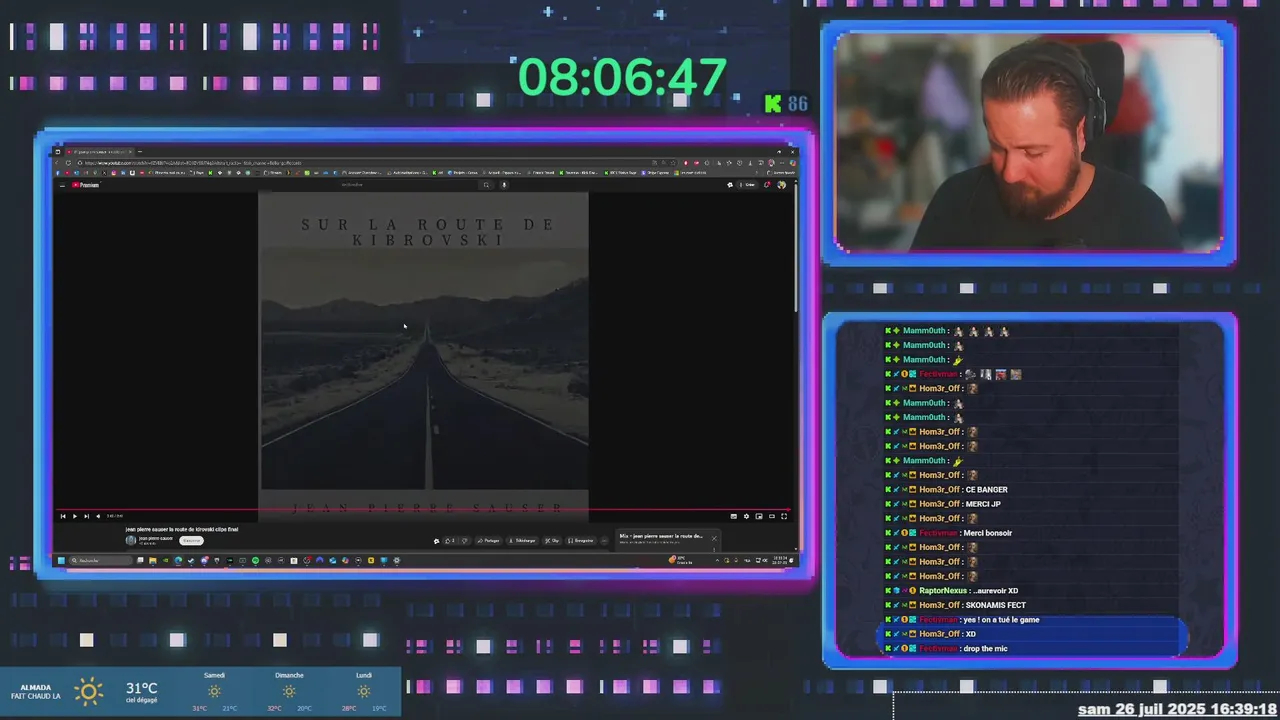Dislike the video with the thumbs-down button
The height and width of the screenshot is (720, 1280).
[x=465, y=541]
